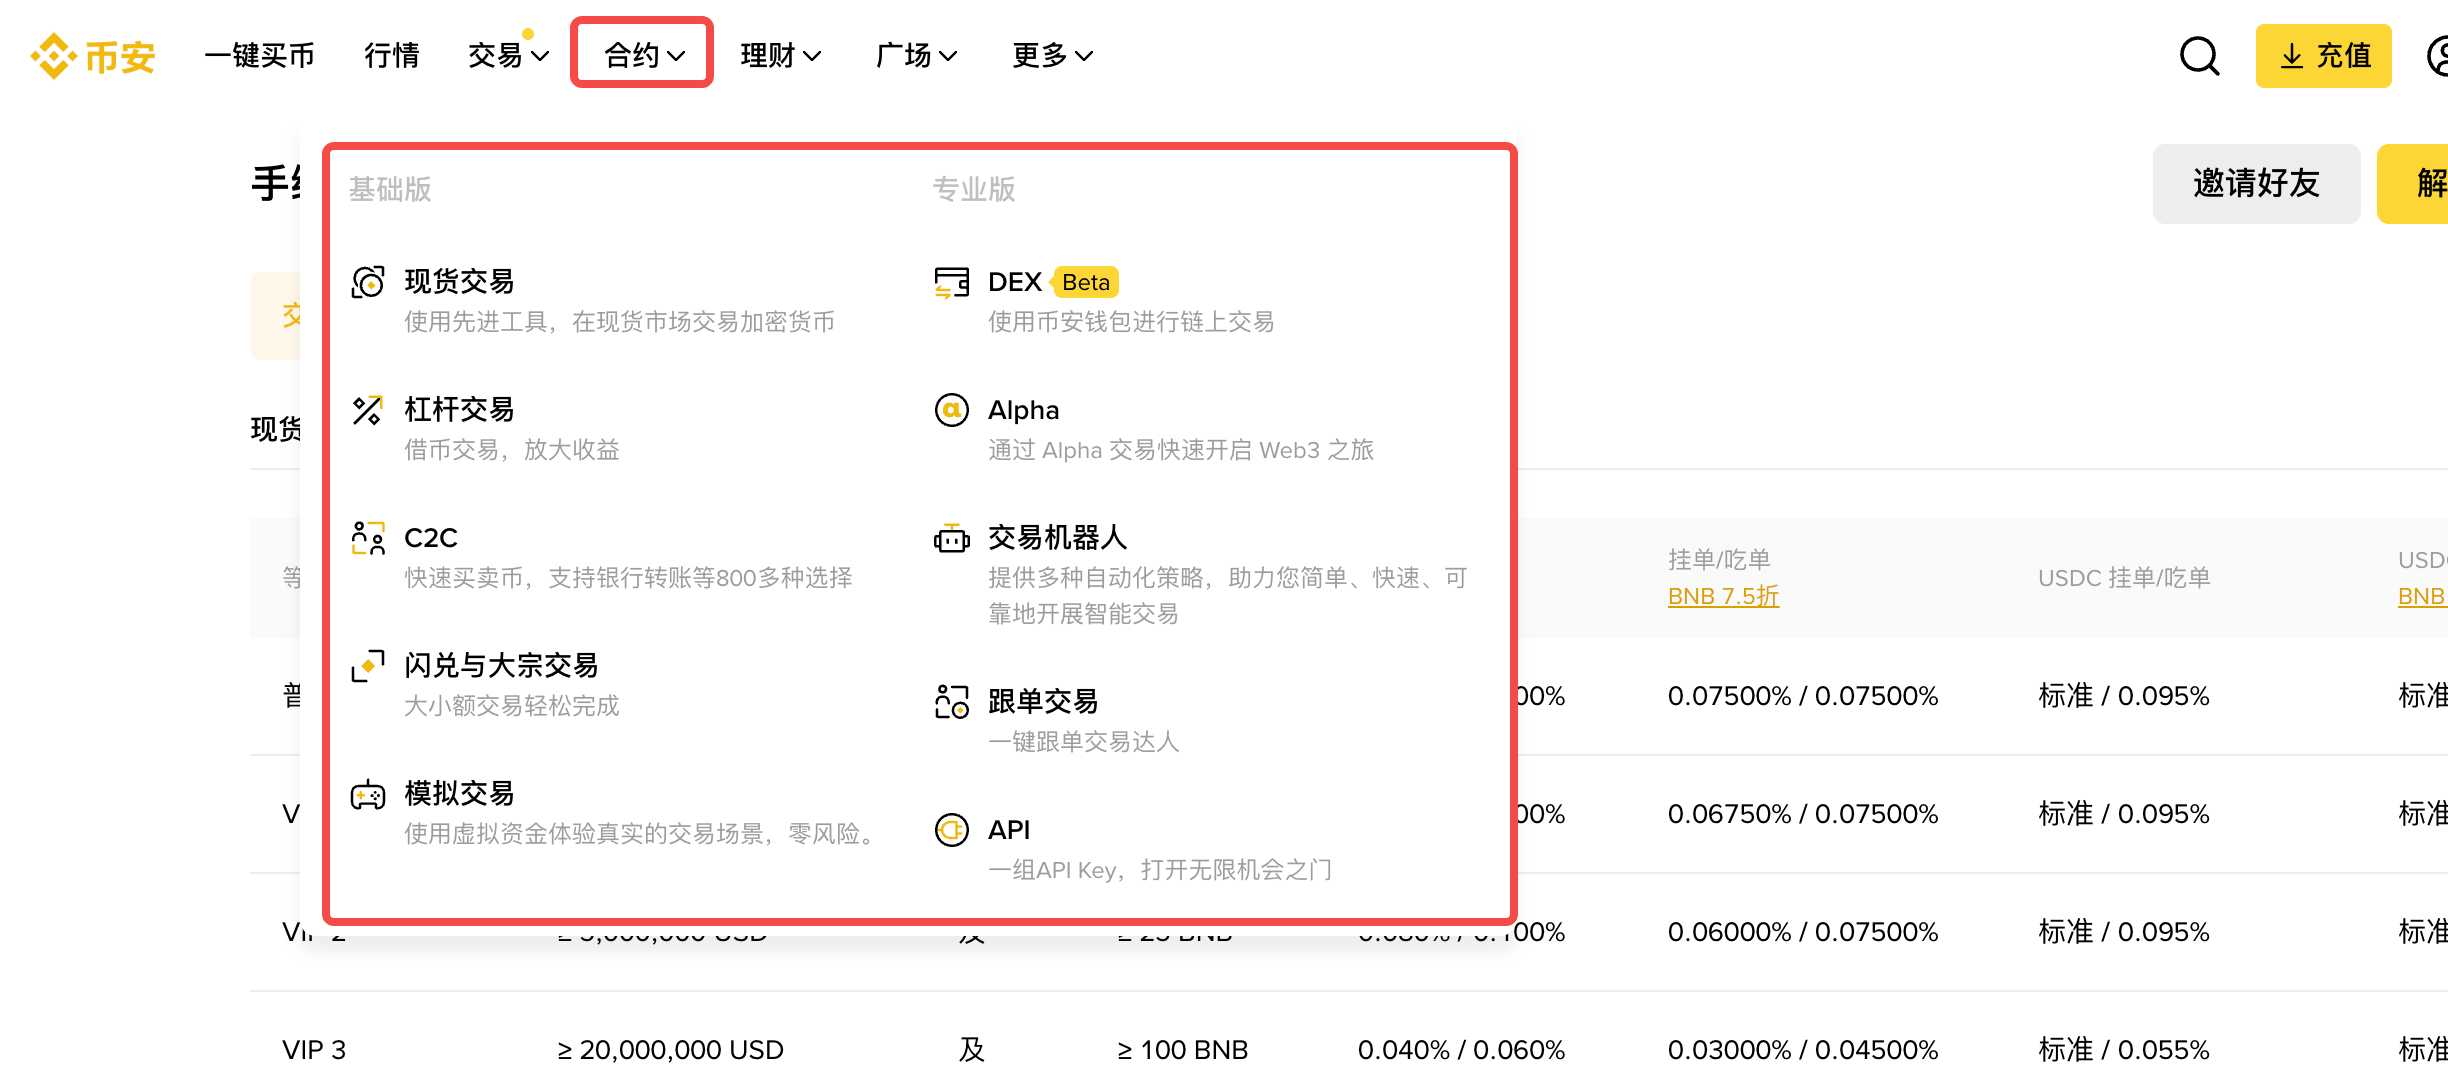2448x1066 pixels.
Task: Click the API key icon
Action: tap(951, 829)
